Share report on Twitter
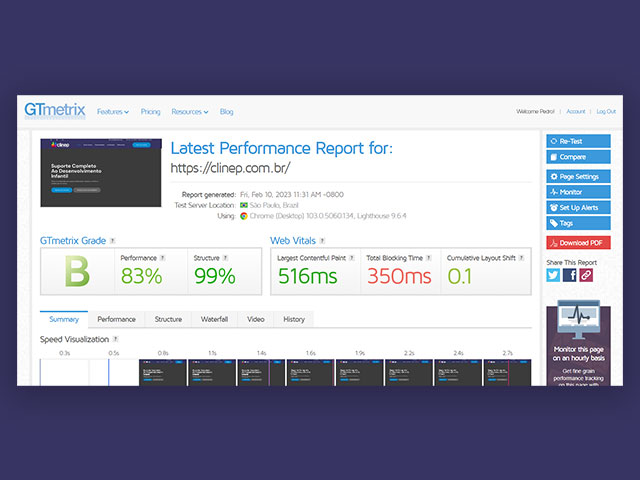The image size is (640, 480). pyautogui.click(x=553, y=275)
